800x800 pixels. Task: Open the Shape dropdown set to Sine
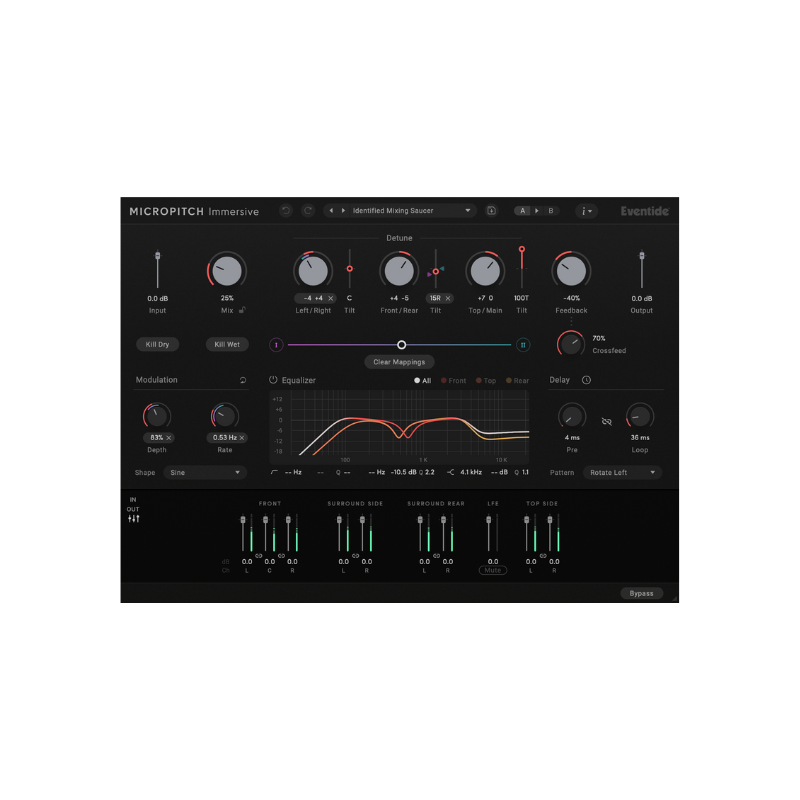204,472
